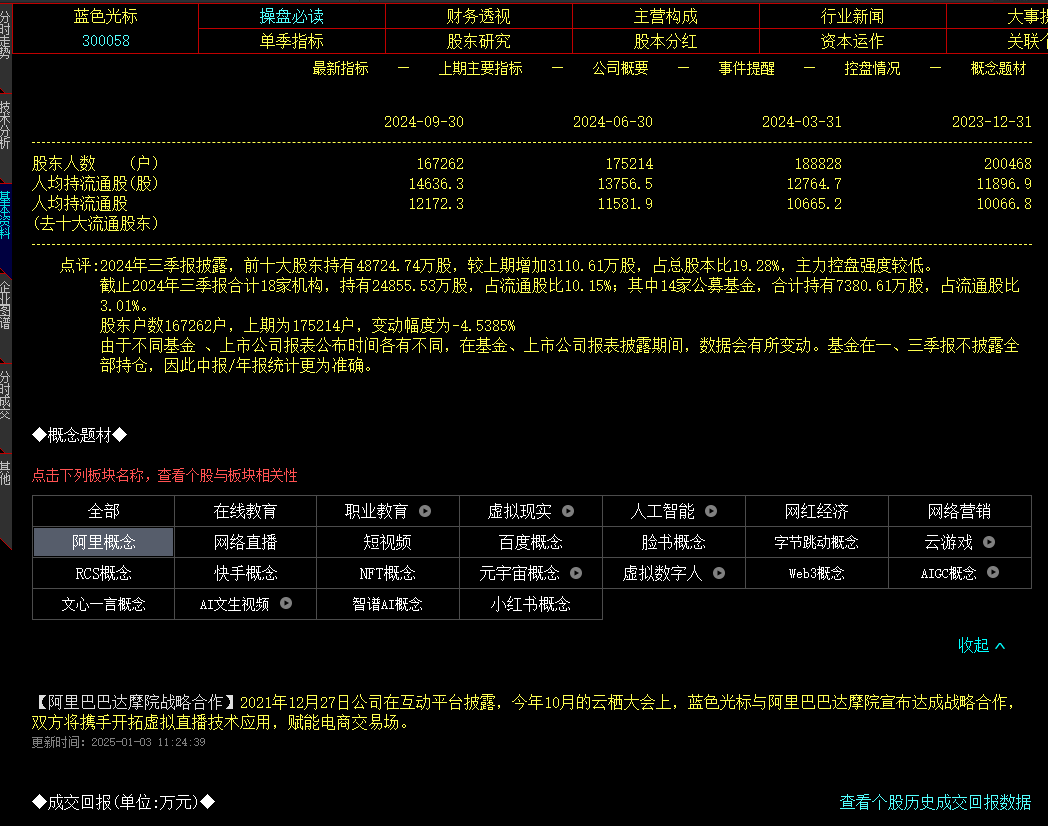This screenshot has height=826, width=1048.
Task: Select the 虚拟数字人 concept
Action: (x=662, y=573)
